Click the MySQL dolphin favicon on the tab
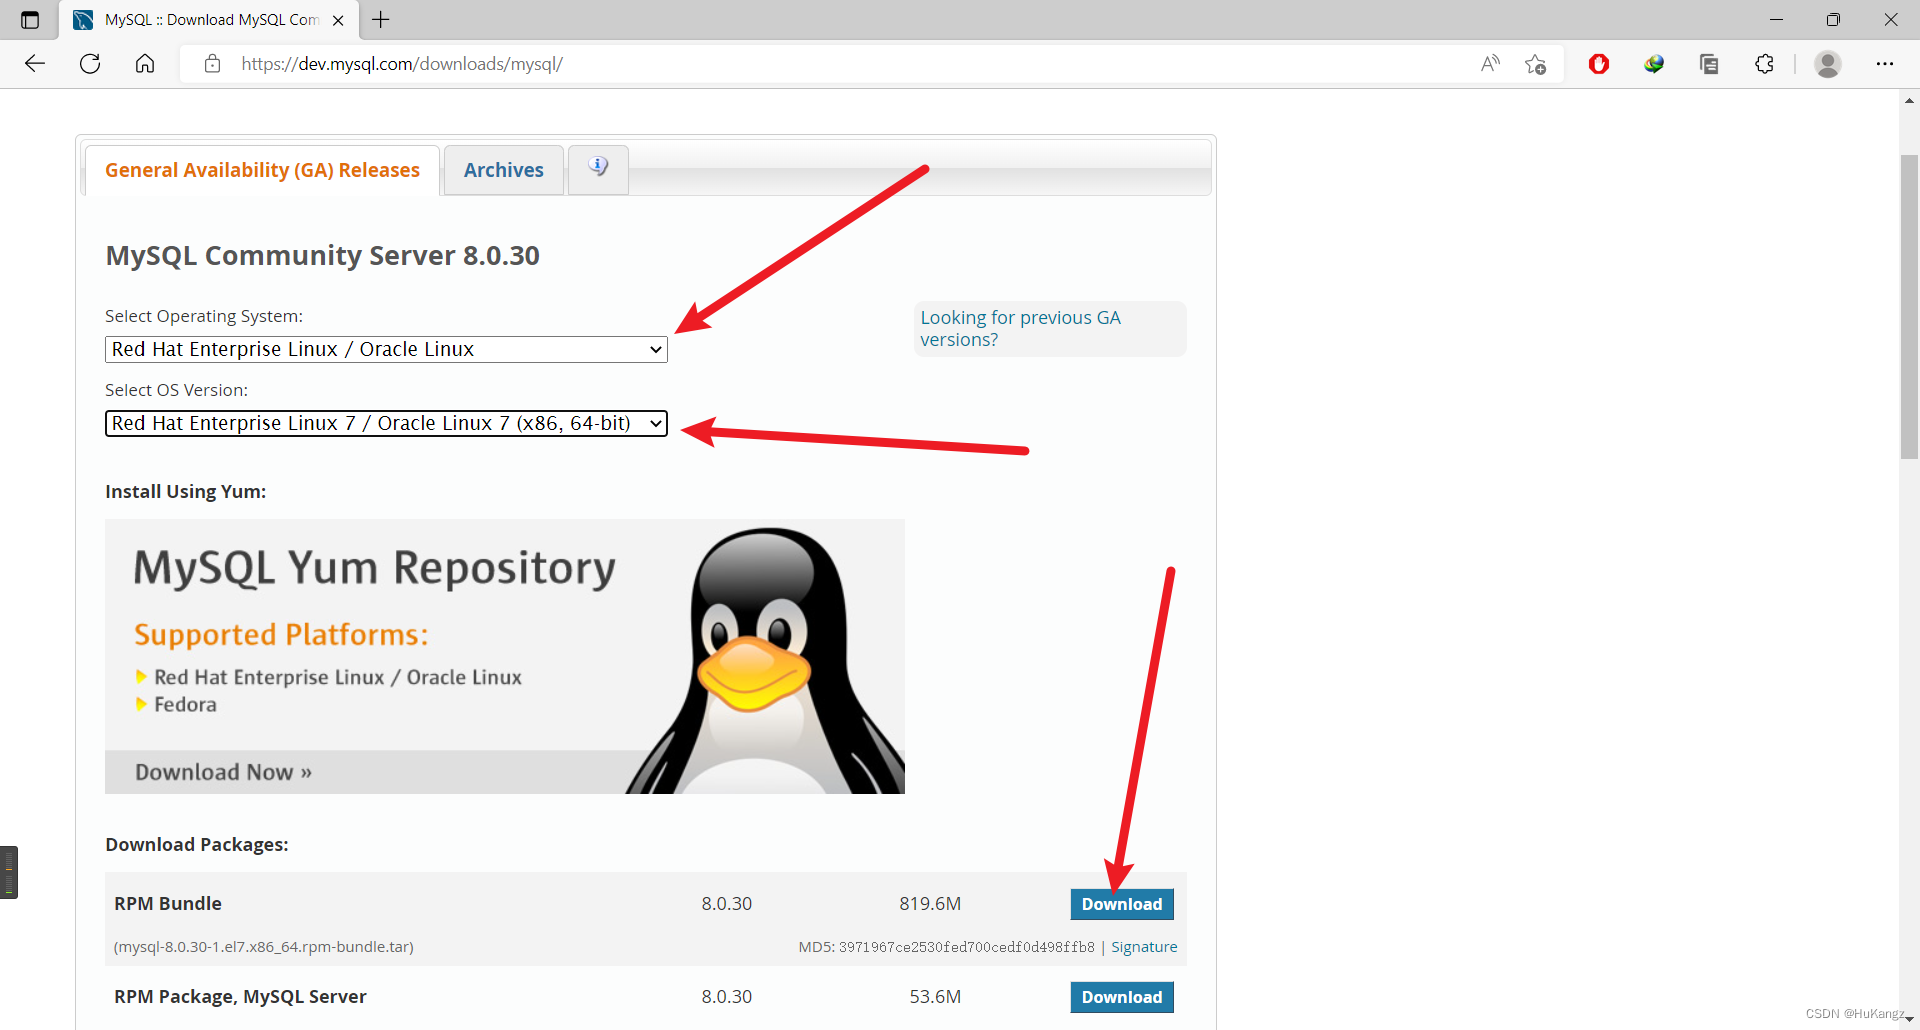Image resolution: width=1920 pixels, height=1030 pixels. coord(83,20)
